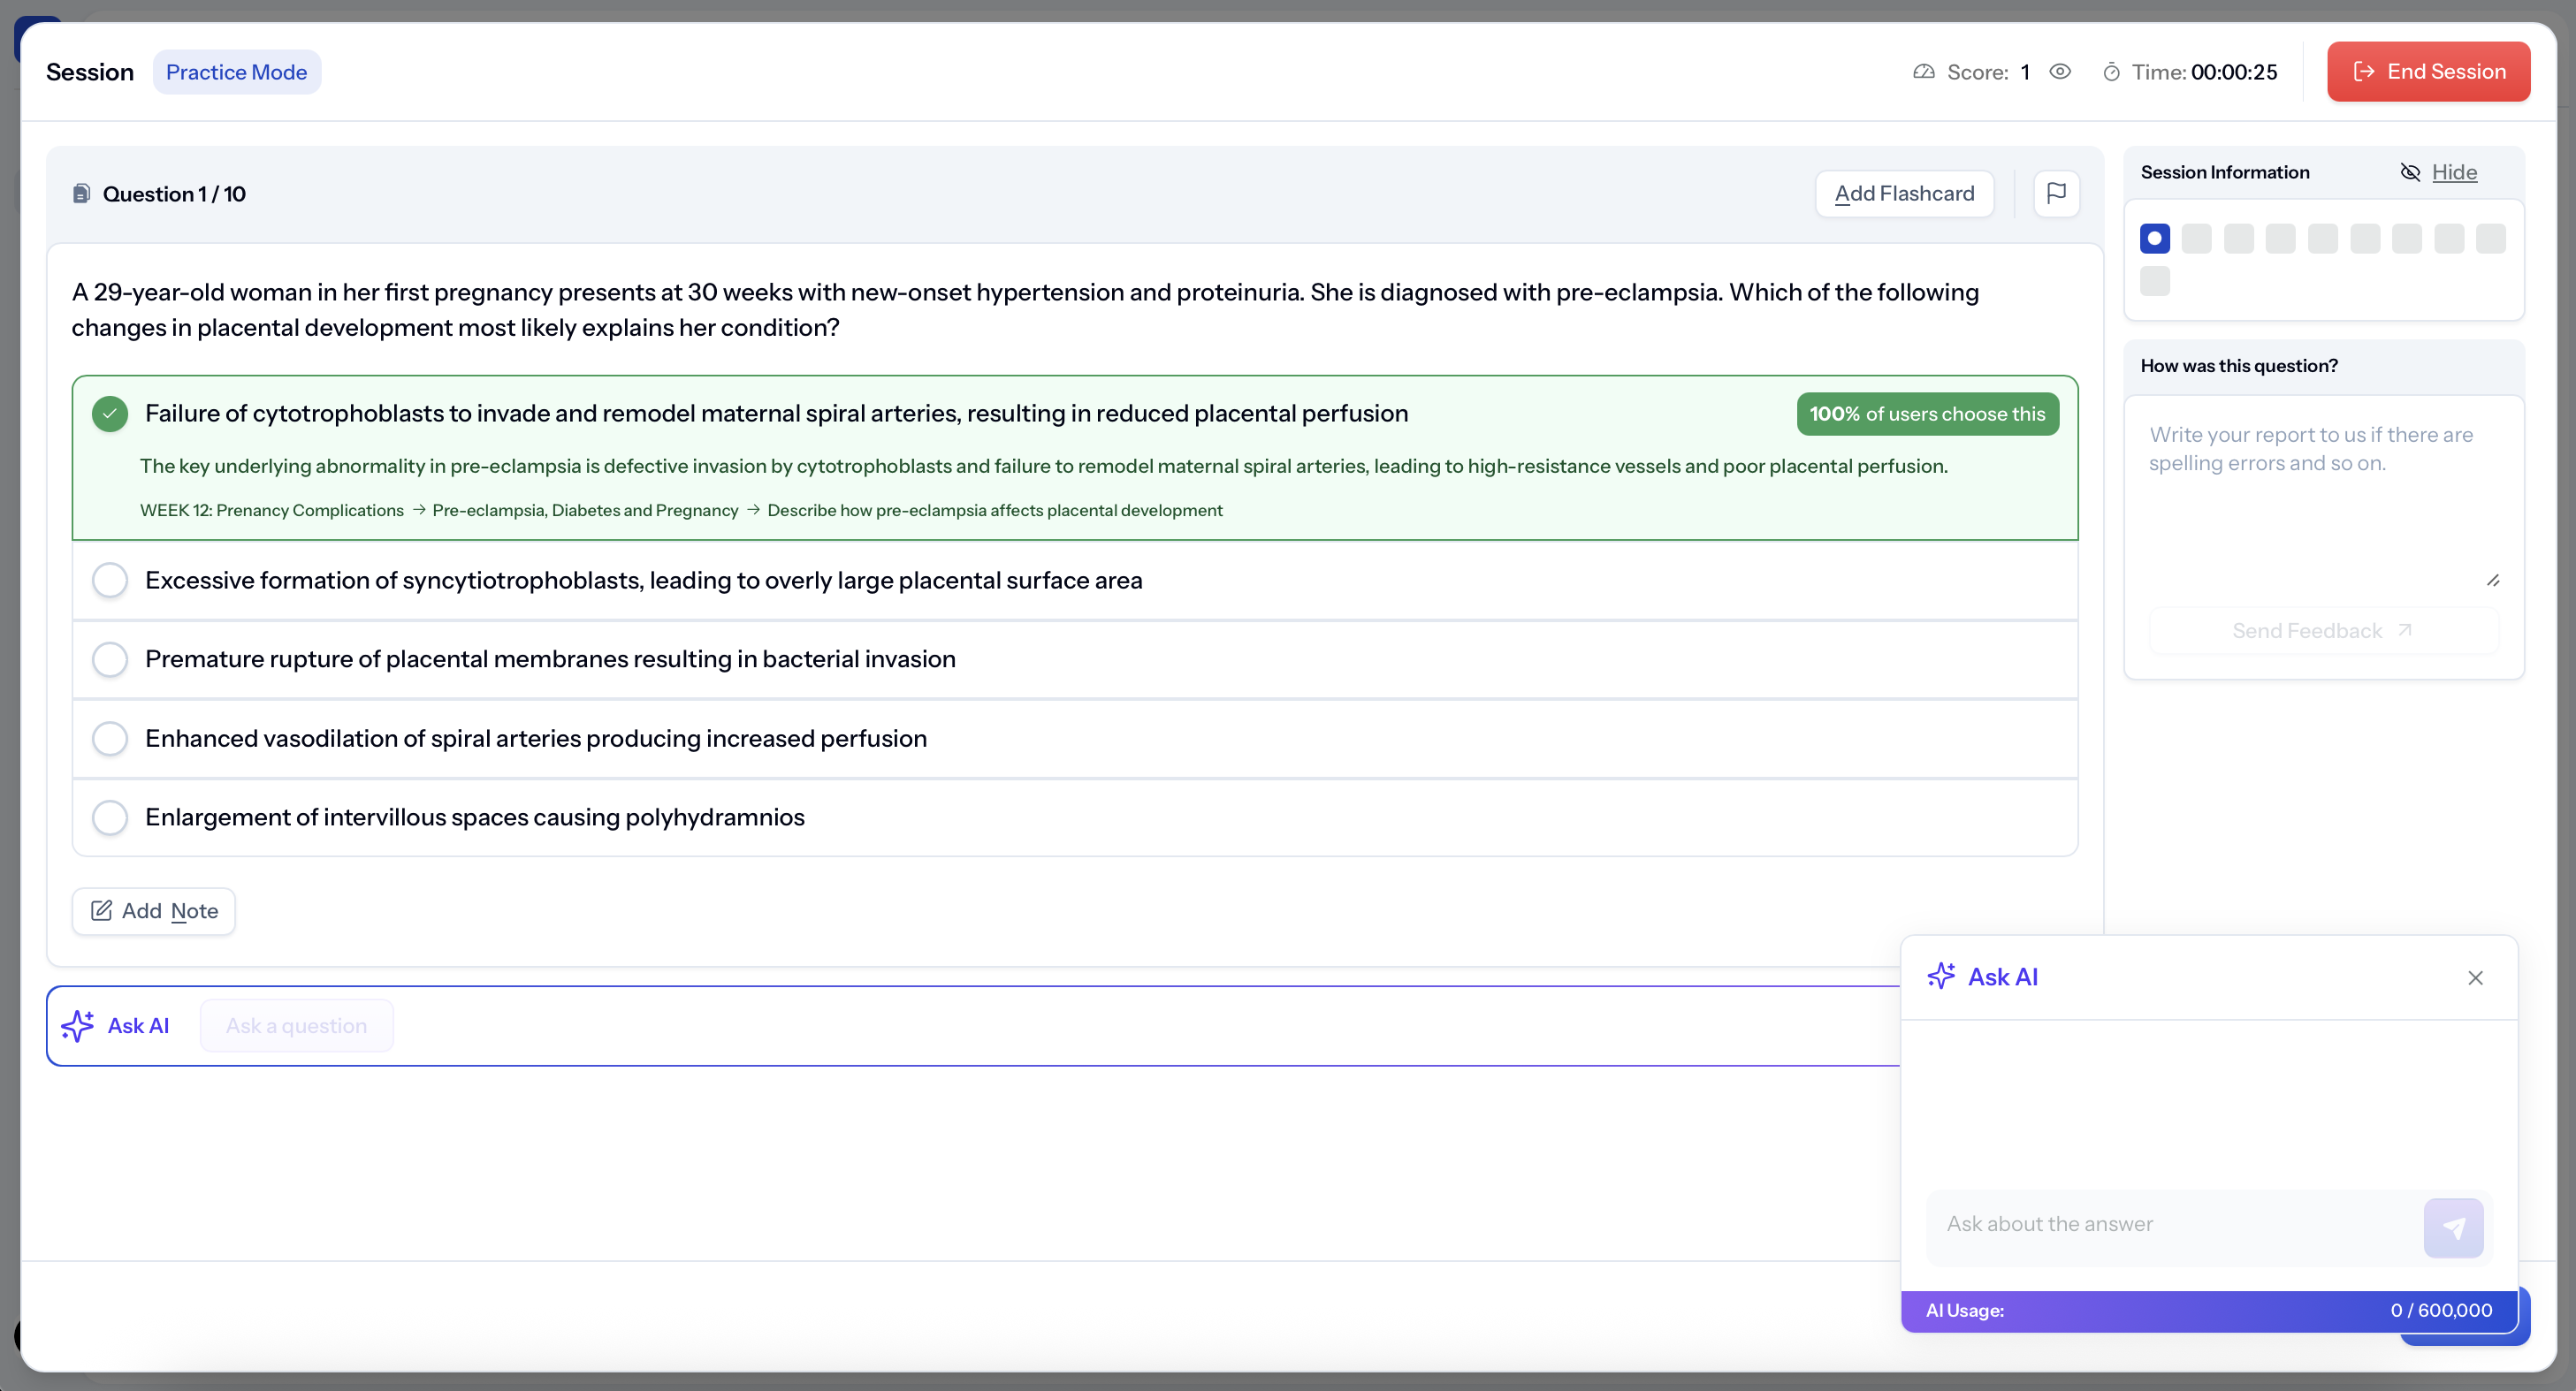
Task: Jump to question 2 in session grid
Action: tap(2196, 238)
